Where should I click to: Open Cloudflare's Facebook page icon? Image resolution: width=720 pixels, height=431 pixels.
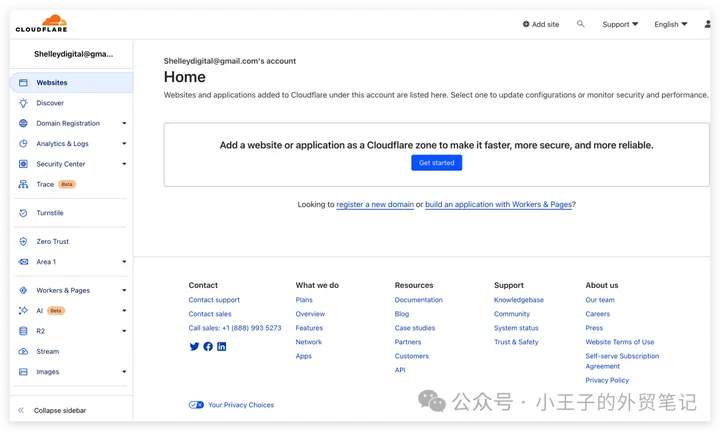tap(208, 347)
